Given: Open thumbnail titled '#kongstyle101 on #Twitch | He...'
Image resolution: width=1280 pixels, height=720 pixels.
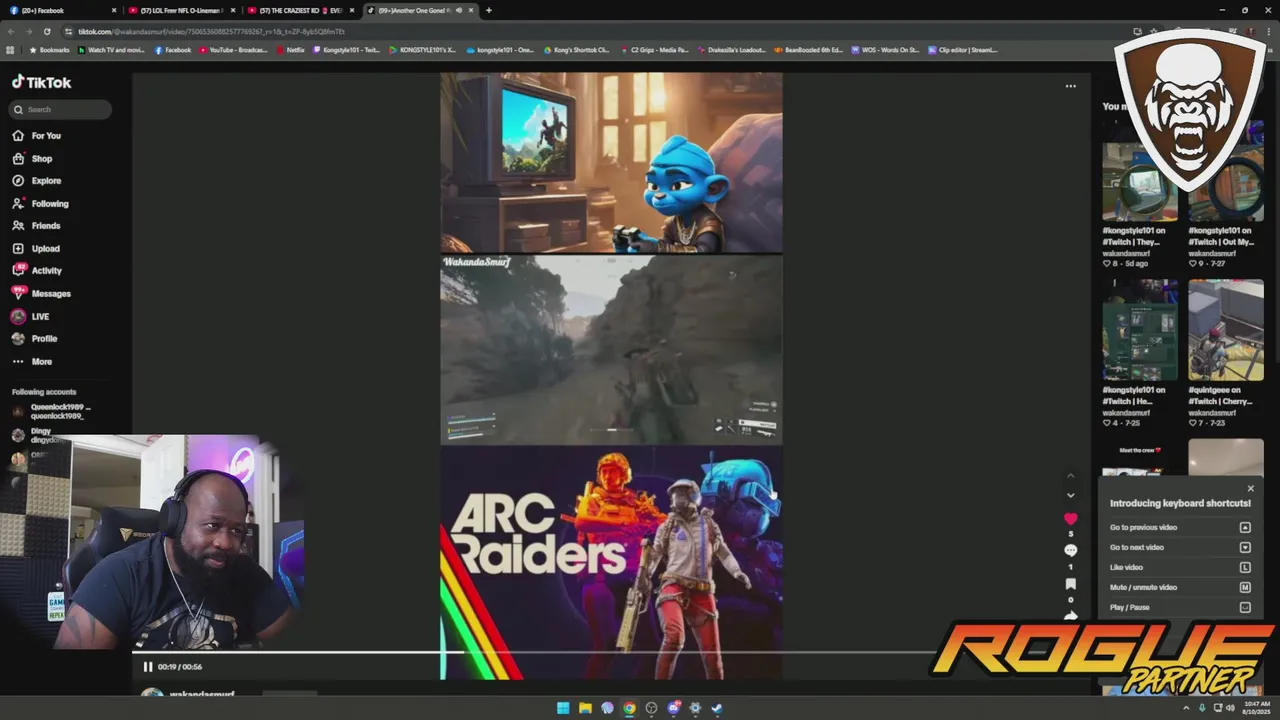Looking at the screenshot, I should tap(1140, 330).
